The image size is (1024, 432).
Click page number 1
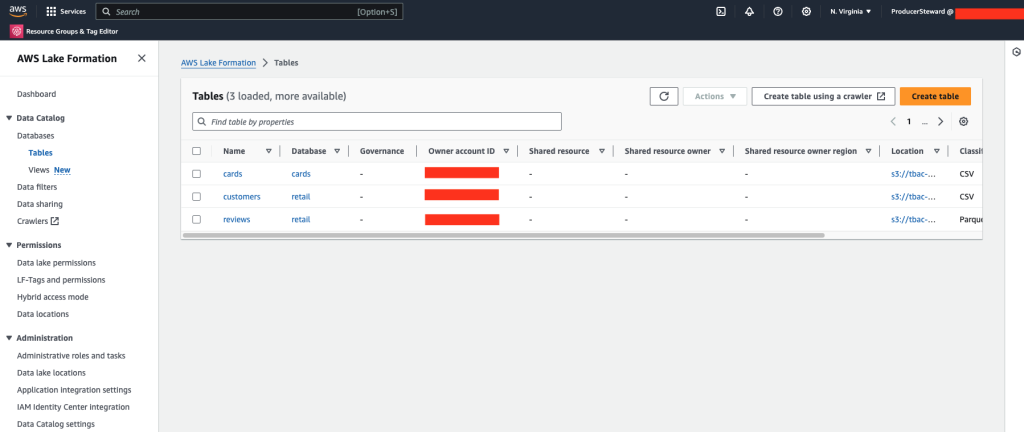pyautogui.click(x=908, y=121)
